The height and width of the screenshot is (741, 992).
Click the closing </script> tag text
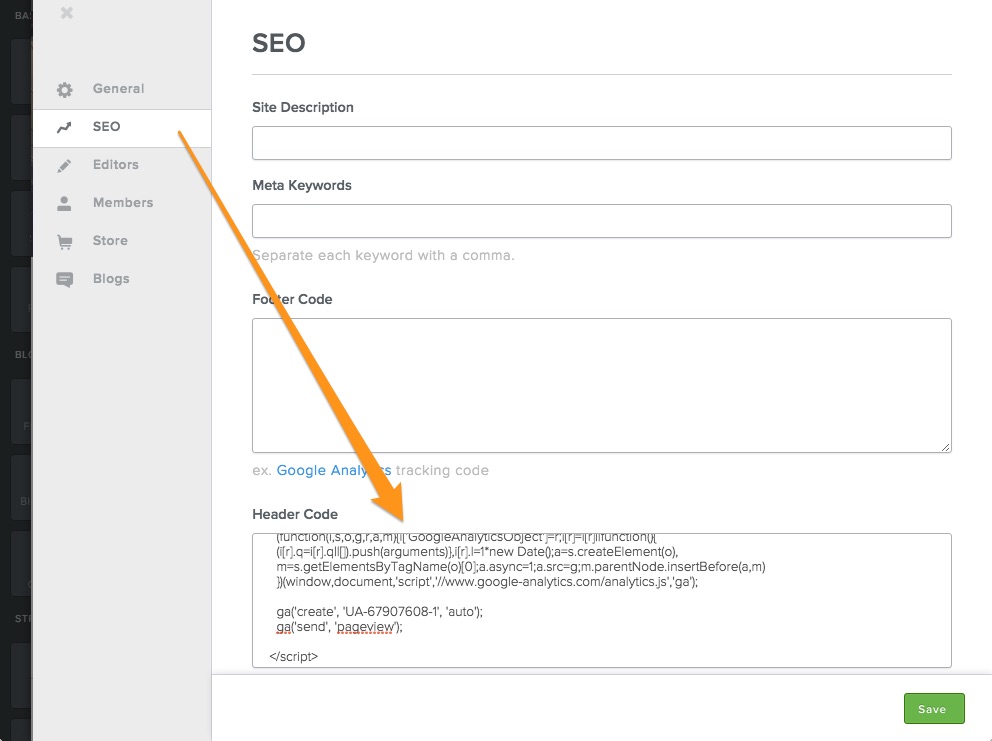pos(294,657)
